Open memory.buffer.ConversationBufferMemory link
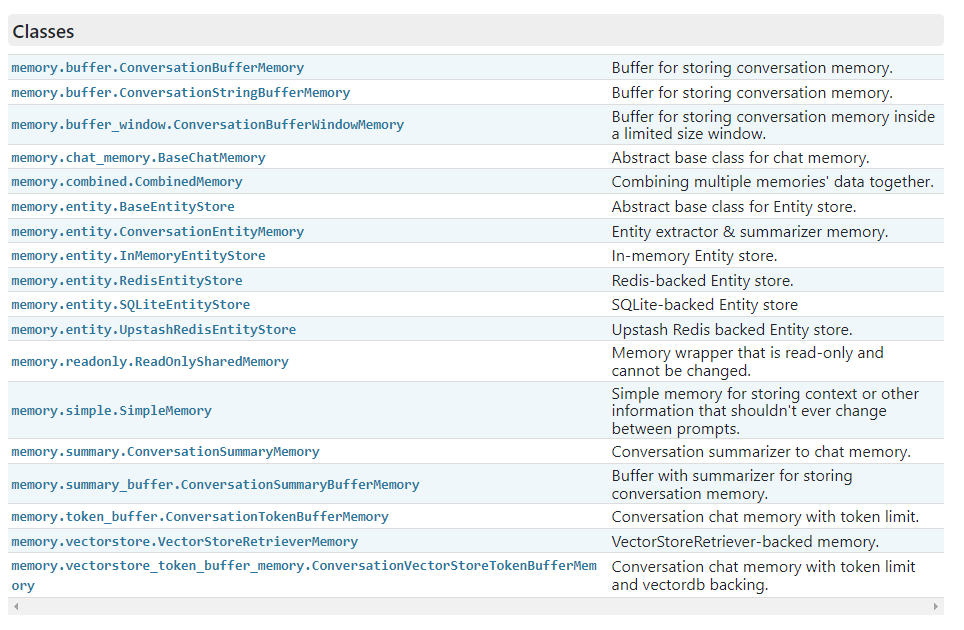Viewport: 964px width, 630px height. pos(157,68)
